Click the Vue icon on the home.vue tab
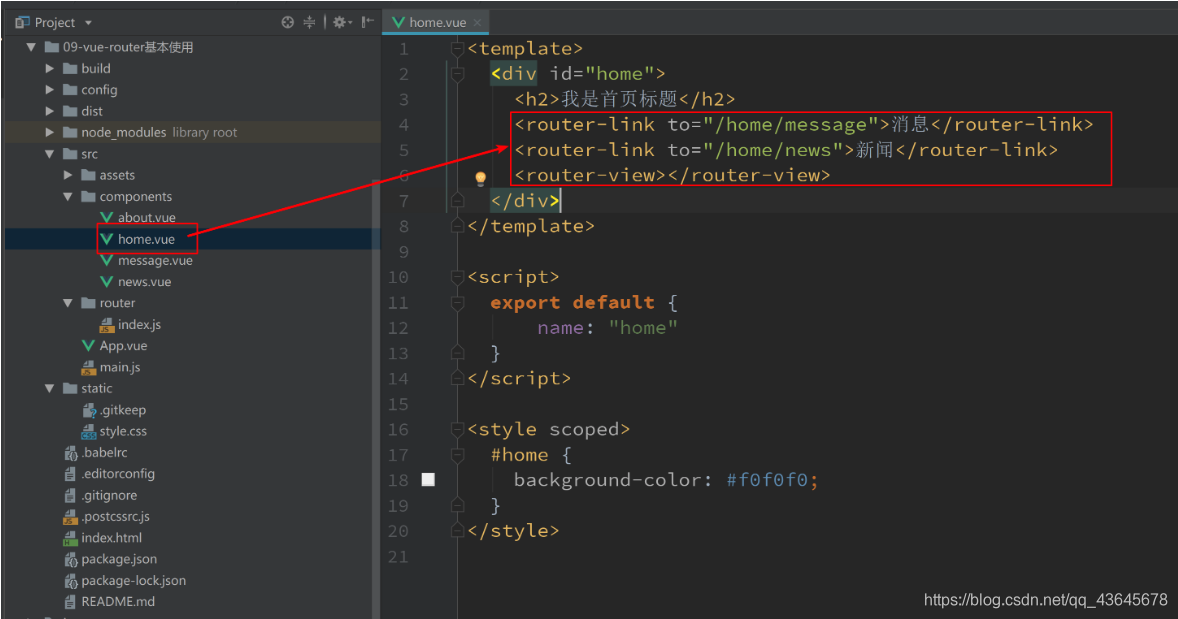Viewport: 1178px width, 619px height. pos(398,23)
